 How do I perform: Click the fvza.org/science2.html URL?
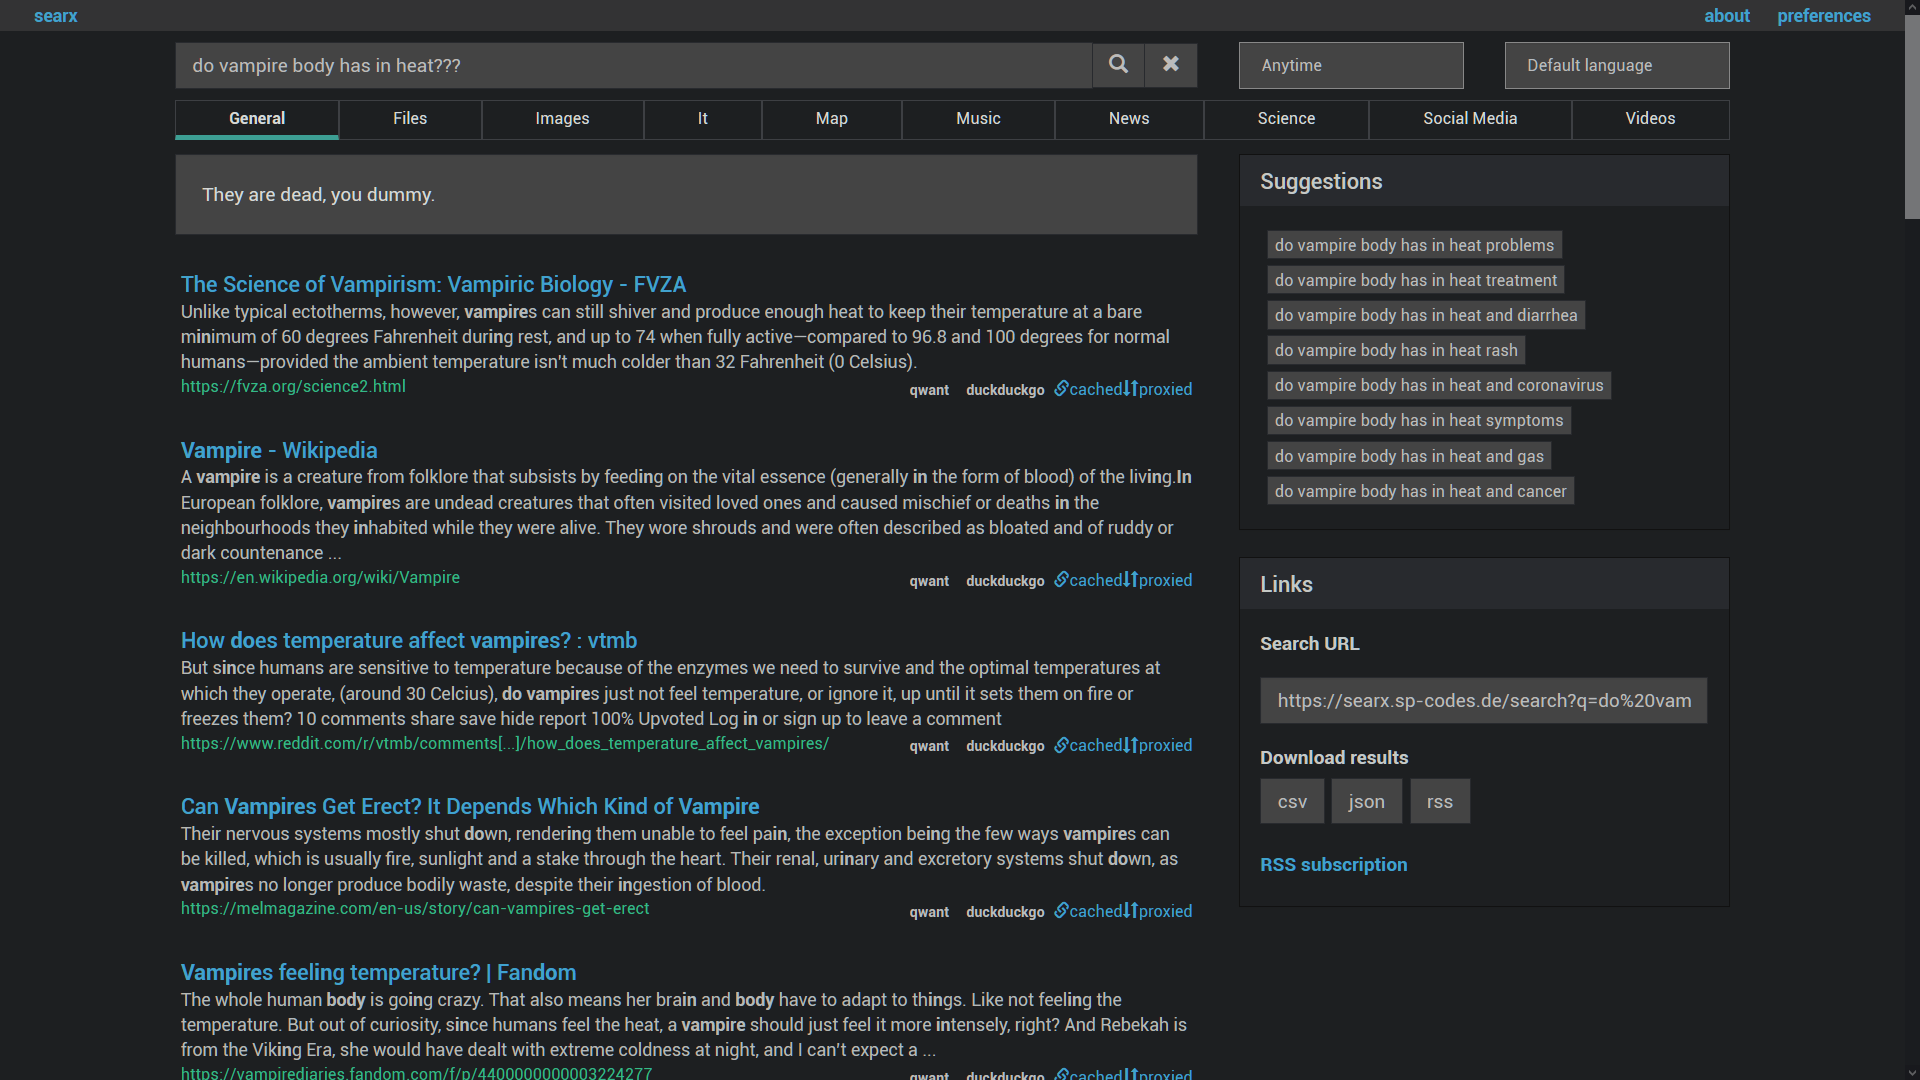click(x=293, y=387)
